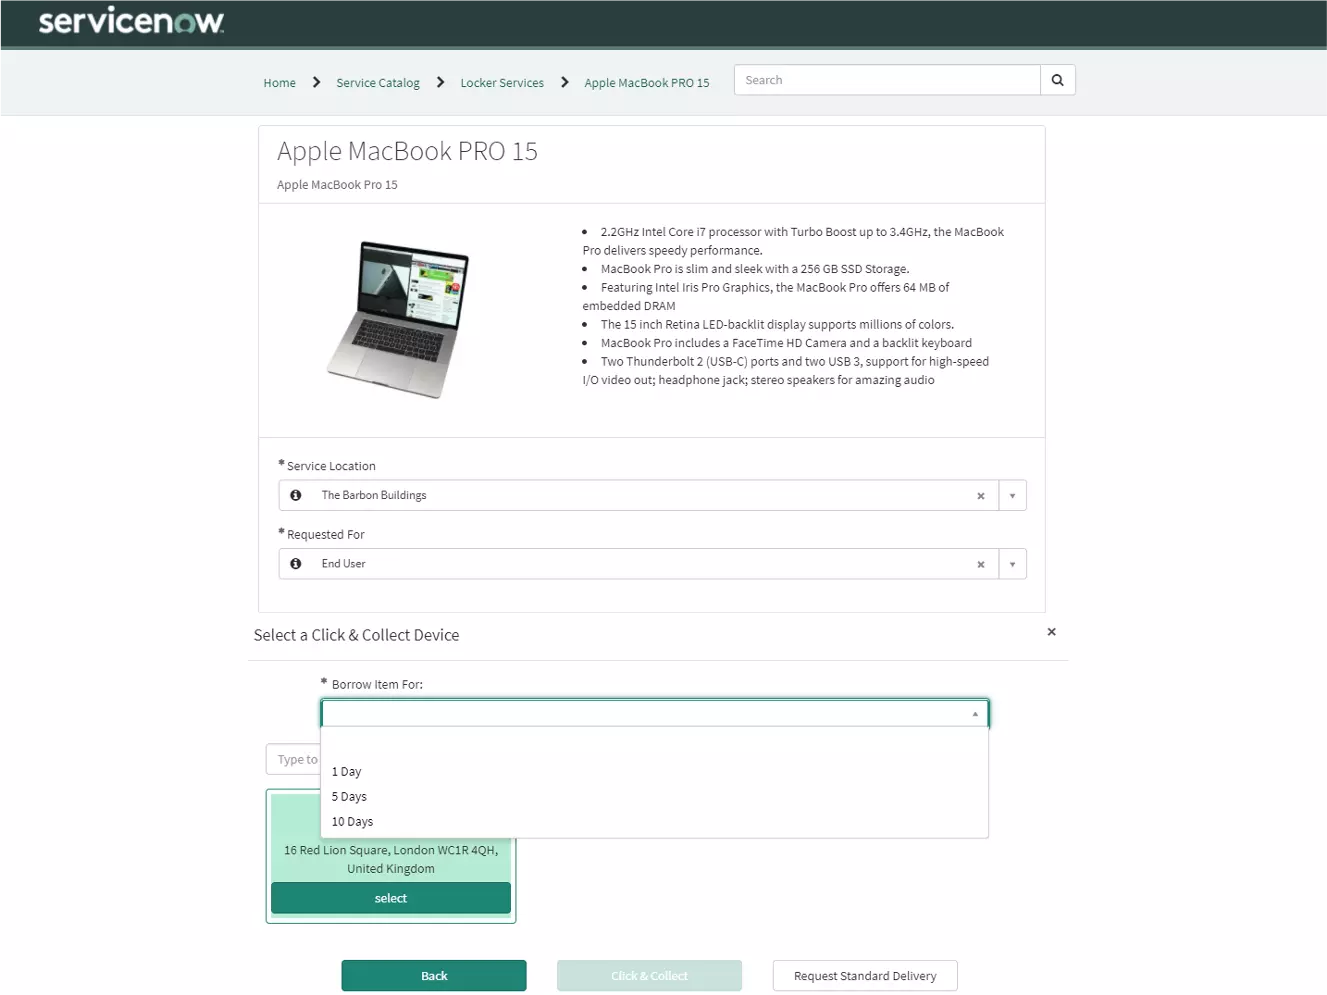1327x995 pixels.
Task: Choose the 10 Days borrow option
Action: tap(654, 822)
